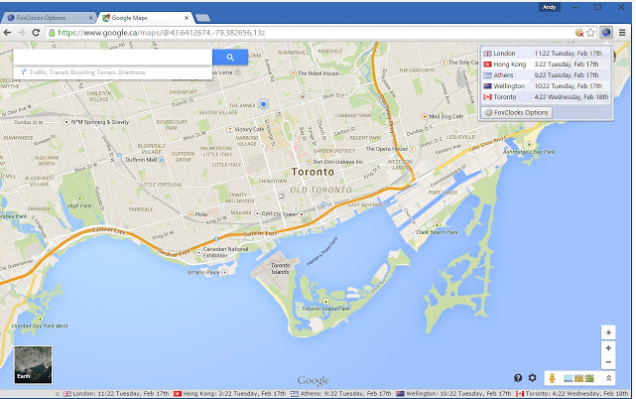Click the blue map search button
The height and width of the screenshot is (399, 636).
(230, 57)
